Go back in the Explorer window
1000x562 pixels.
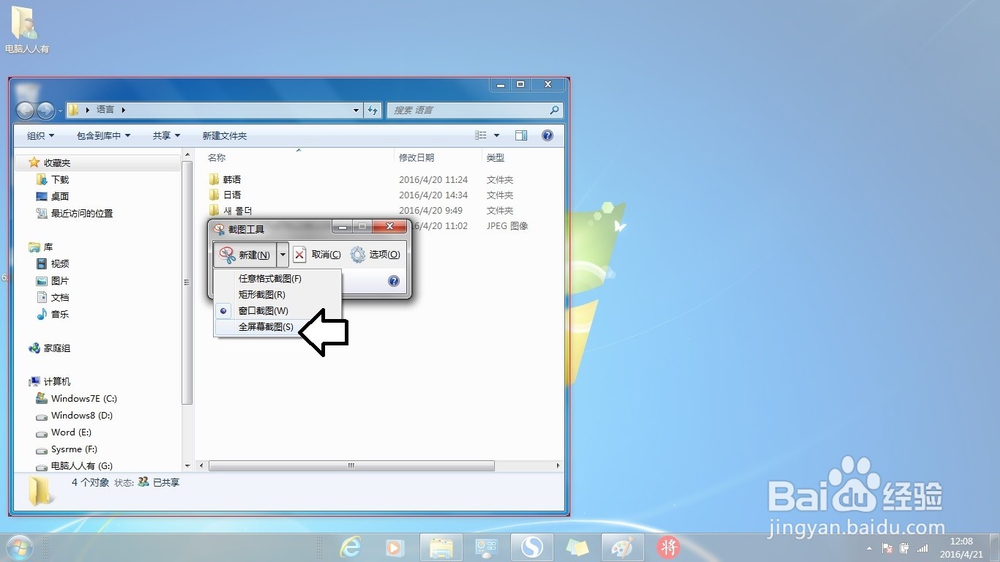[25, 110]
